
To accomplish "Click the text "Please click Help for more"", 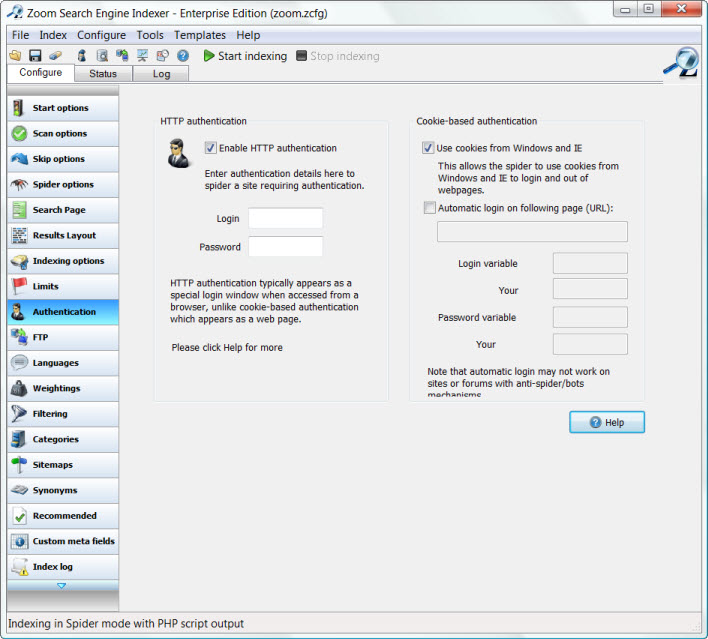I will [x=227, y=348].
